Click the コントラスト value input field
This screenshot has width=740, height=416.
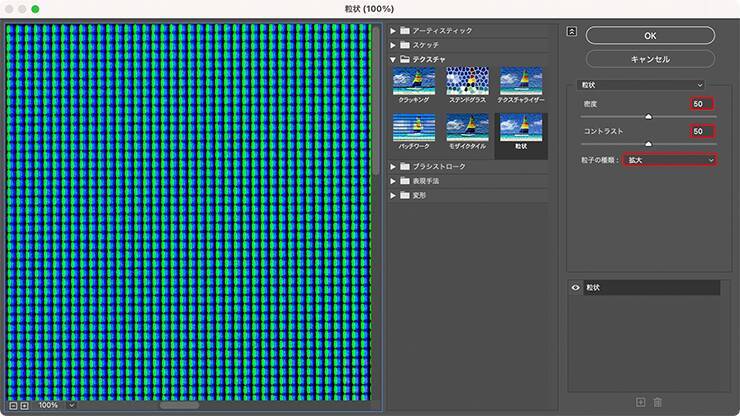coord(702,131)
